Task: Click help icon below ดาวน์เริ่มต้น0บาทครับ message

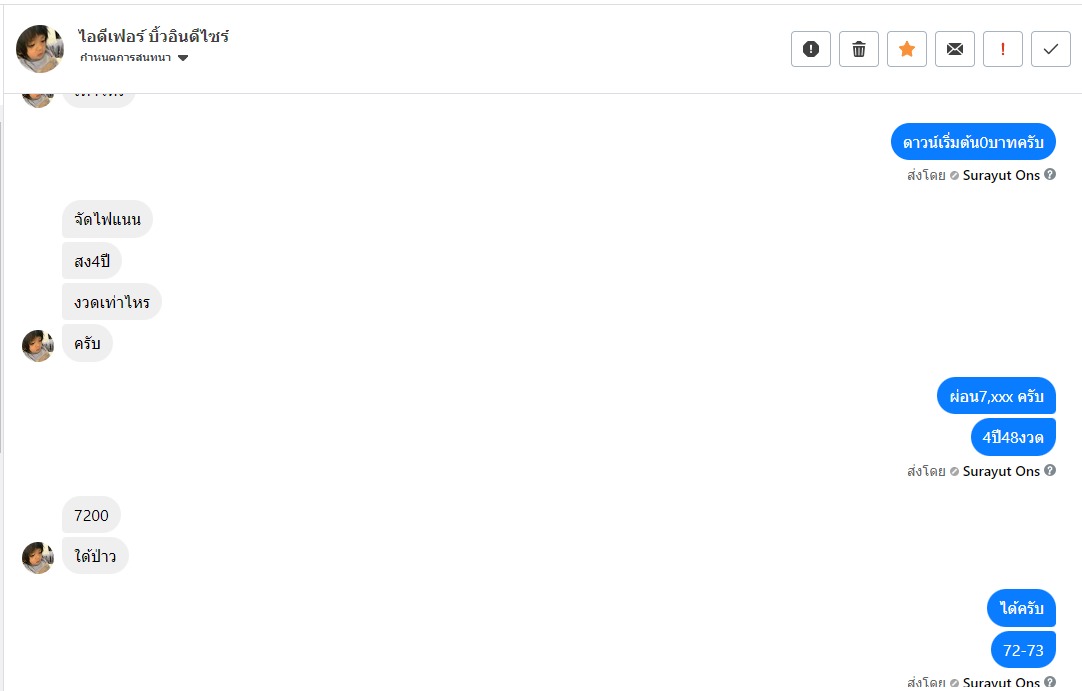Action: pyautogui.click(x=1050, y=175)
